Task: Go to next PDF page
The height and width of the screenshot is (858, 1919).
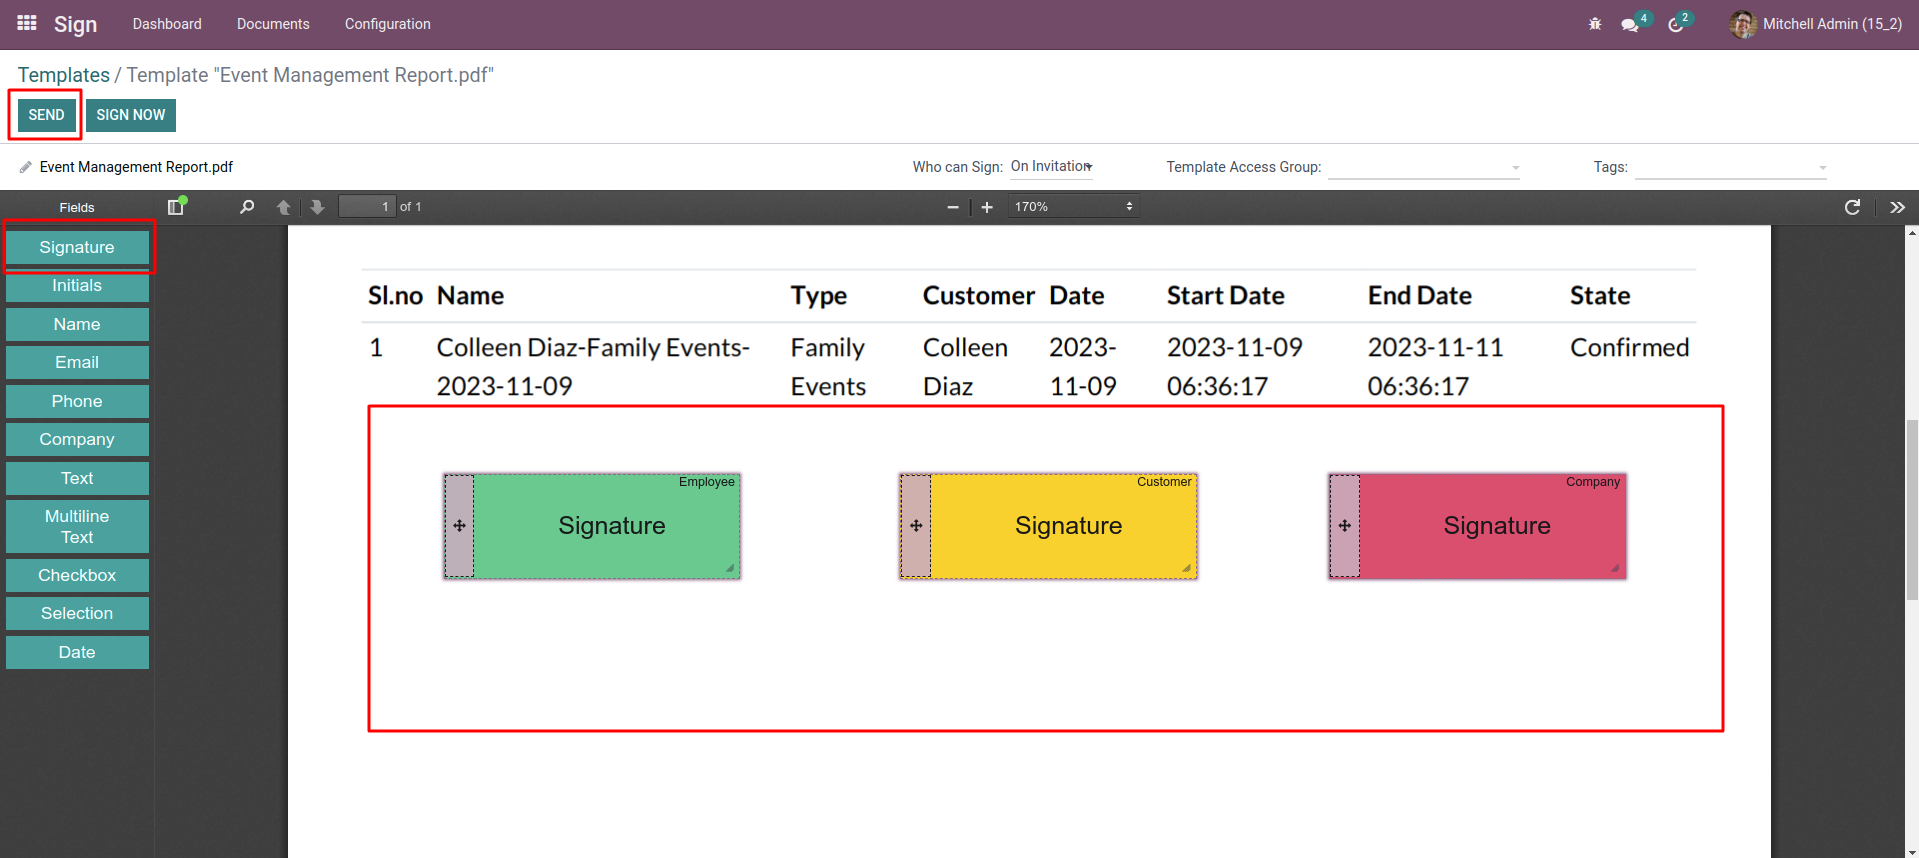Action: (317, 207)
